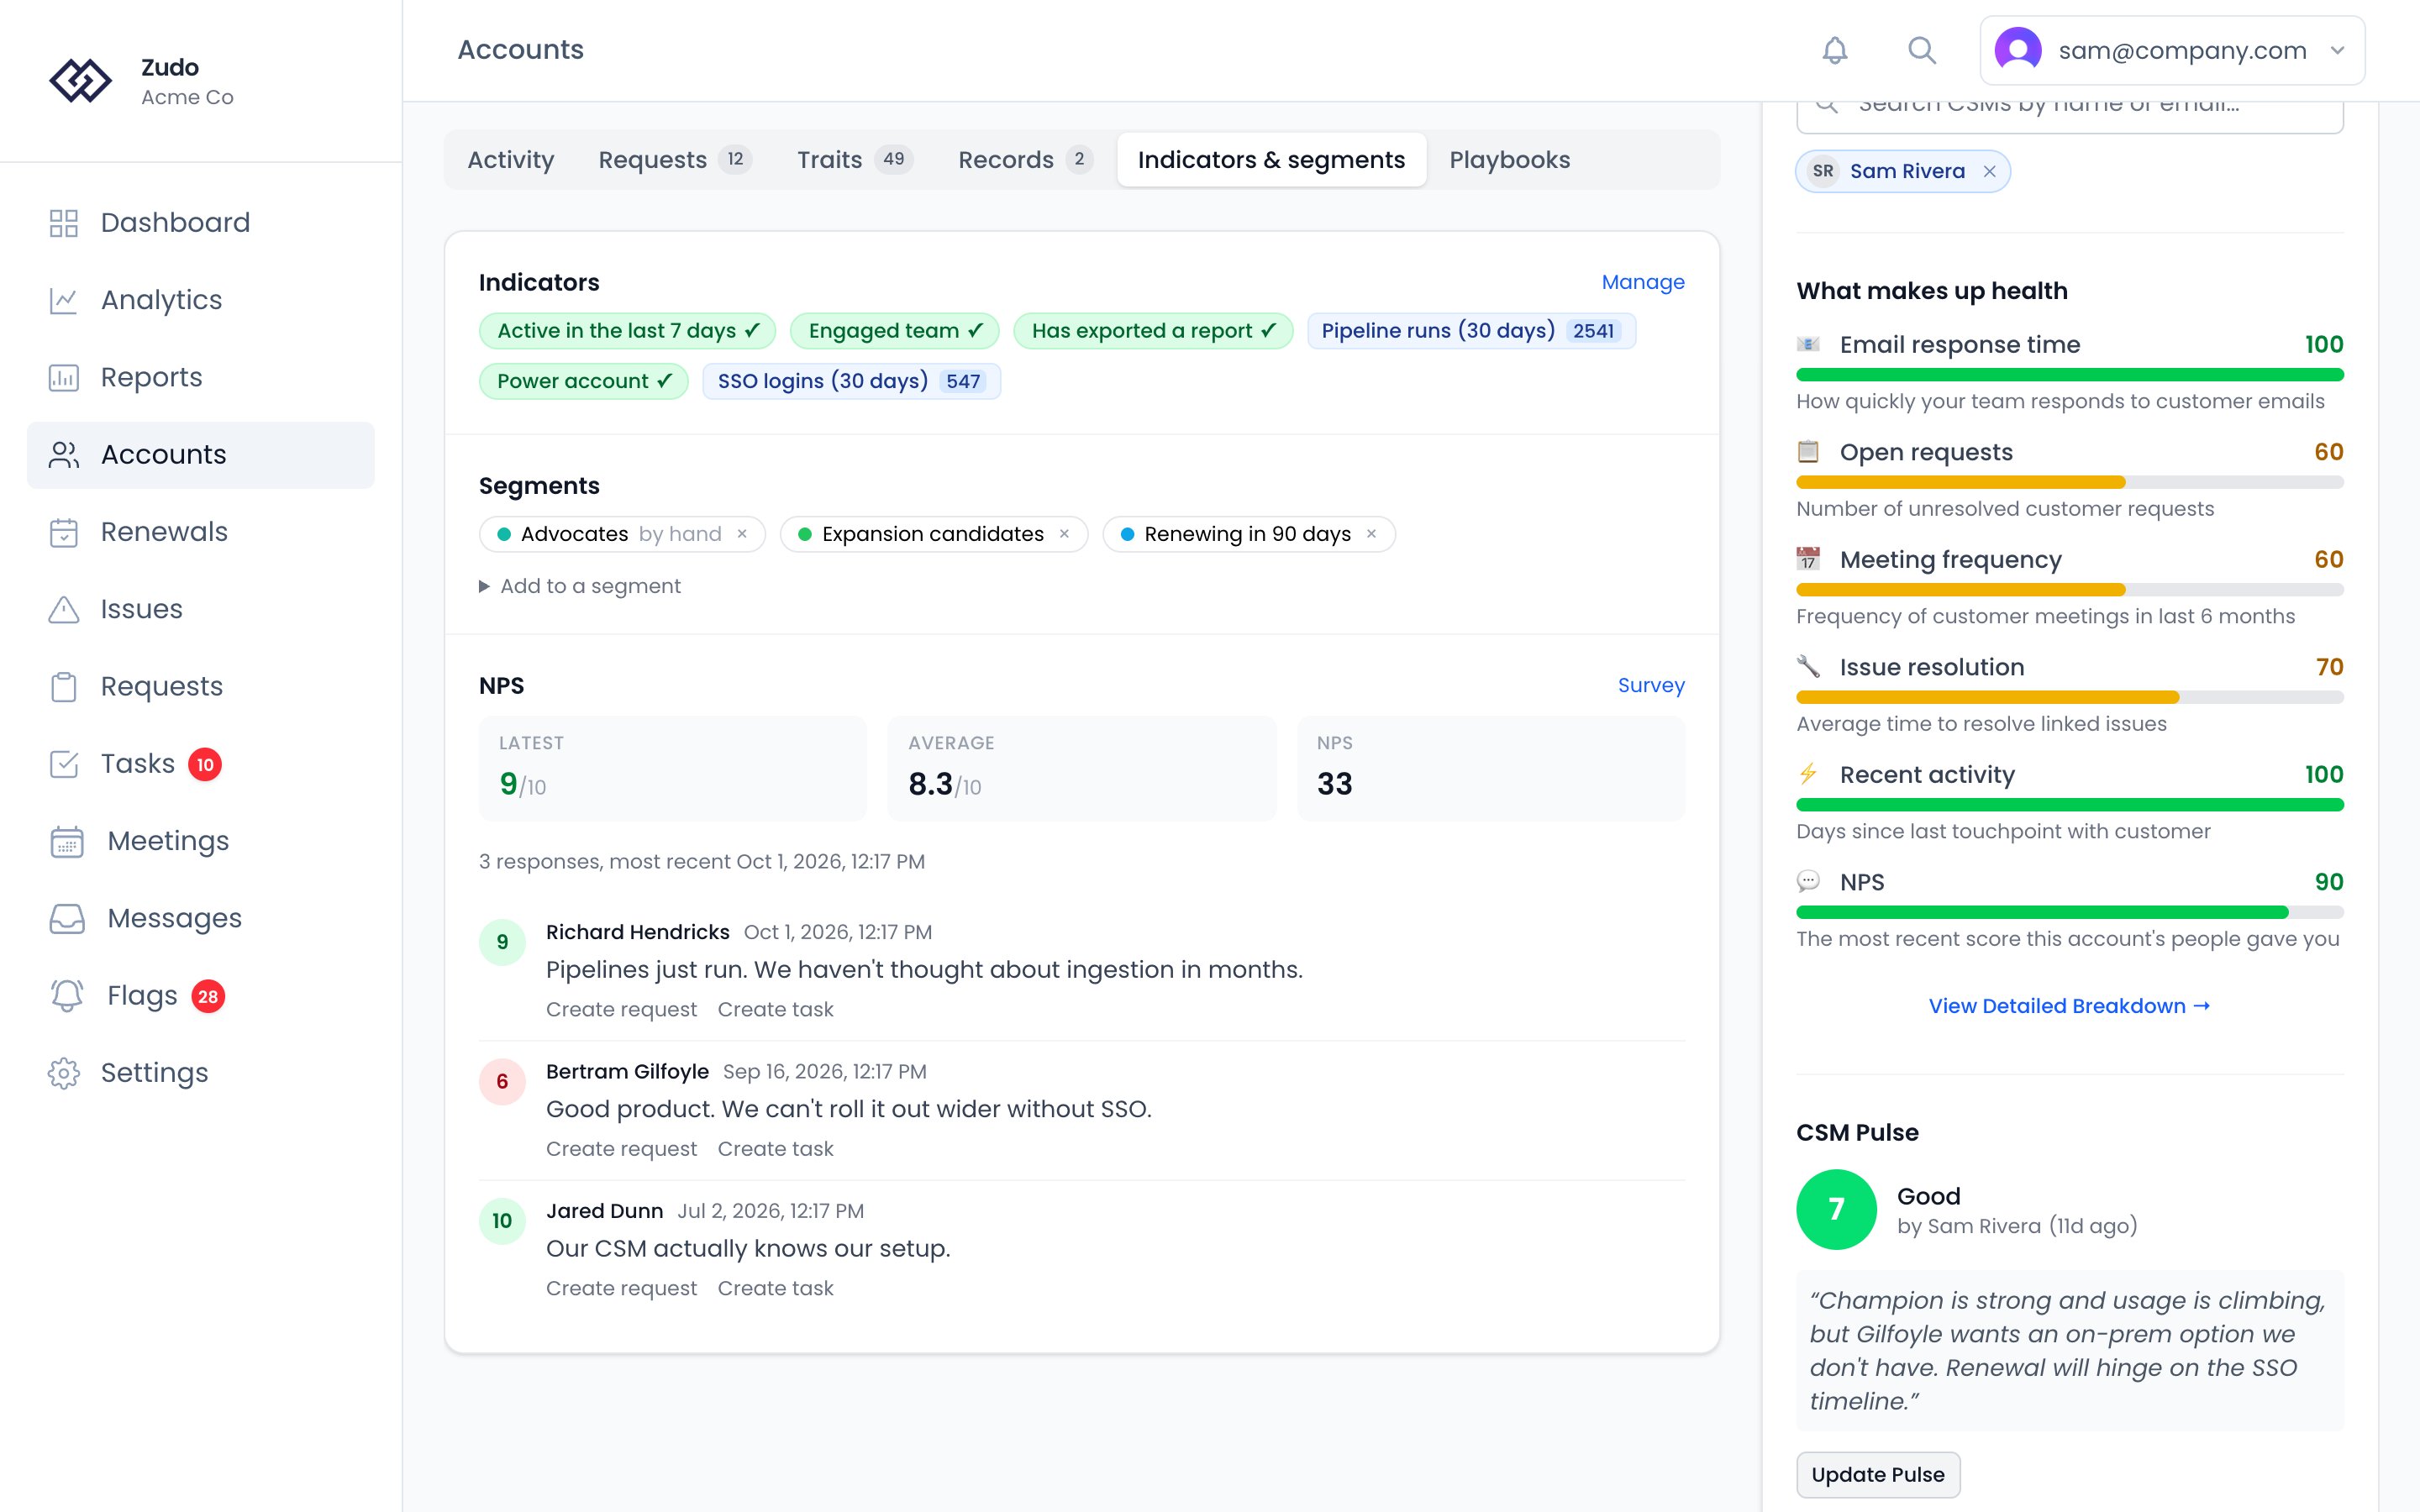Click the NPS Survey link
This screenshot has height=1512, width=2420.
pyautogui.click(x=1650, y=685)
